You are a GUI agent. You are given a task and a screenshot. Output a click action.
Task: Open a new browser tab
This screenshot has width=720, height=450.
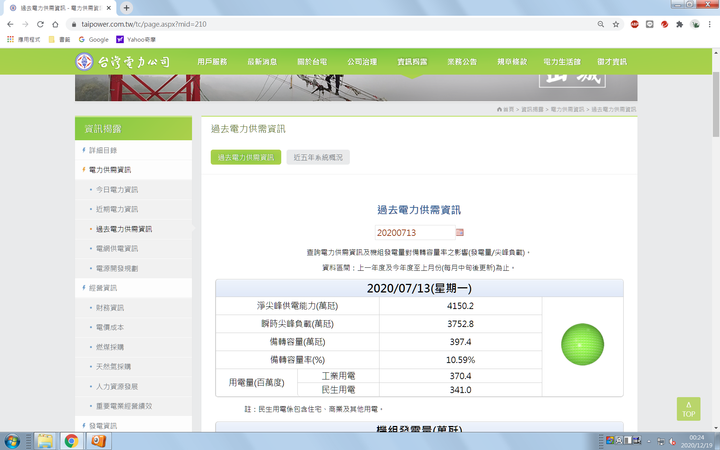[x=126, y=7]
